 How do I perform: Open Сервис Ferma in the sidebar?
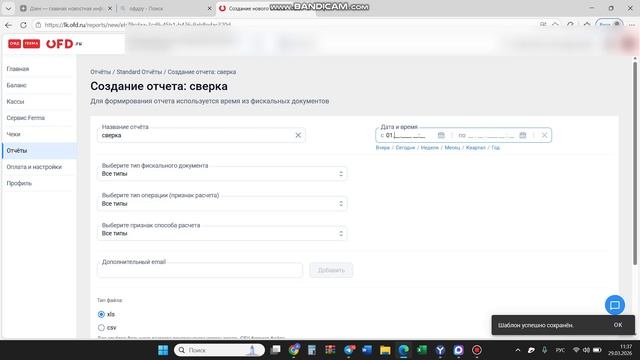25,118
